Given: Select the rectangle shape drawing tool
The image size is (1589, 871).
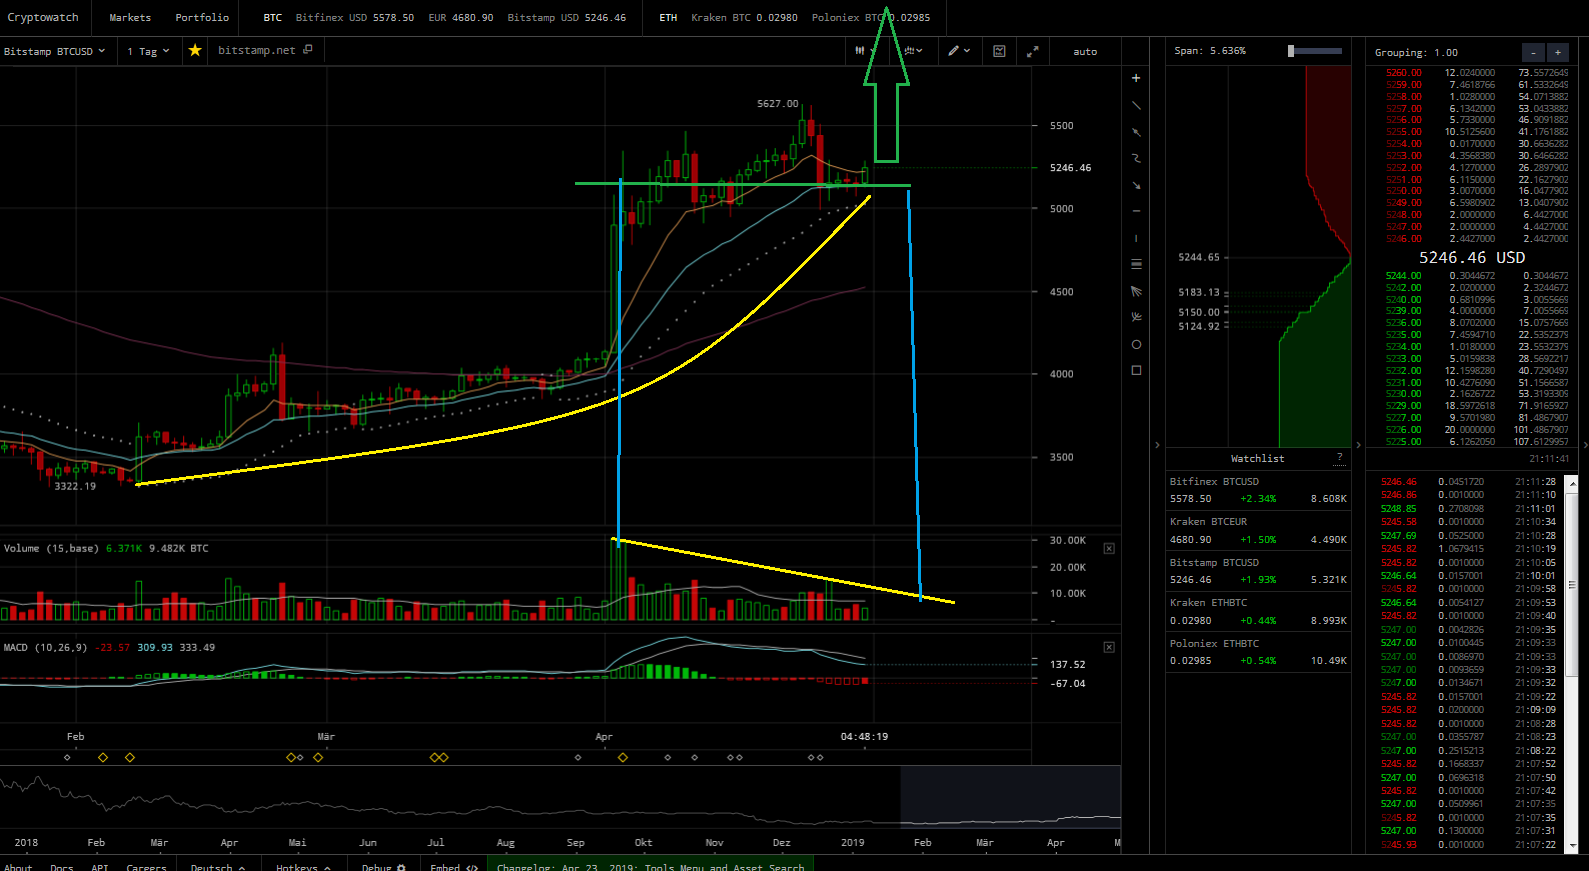Looking at the screenshot, I should (x=1136, y=370).
